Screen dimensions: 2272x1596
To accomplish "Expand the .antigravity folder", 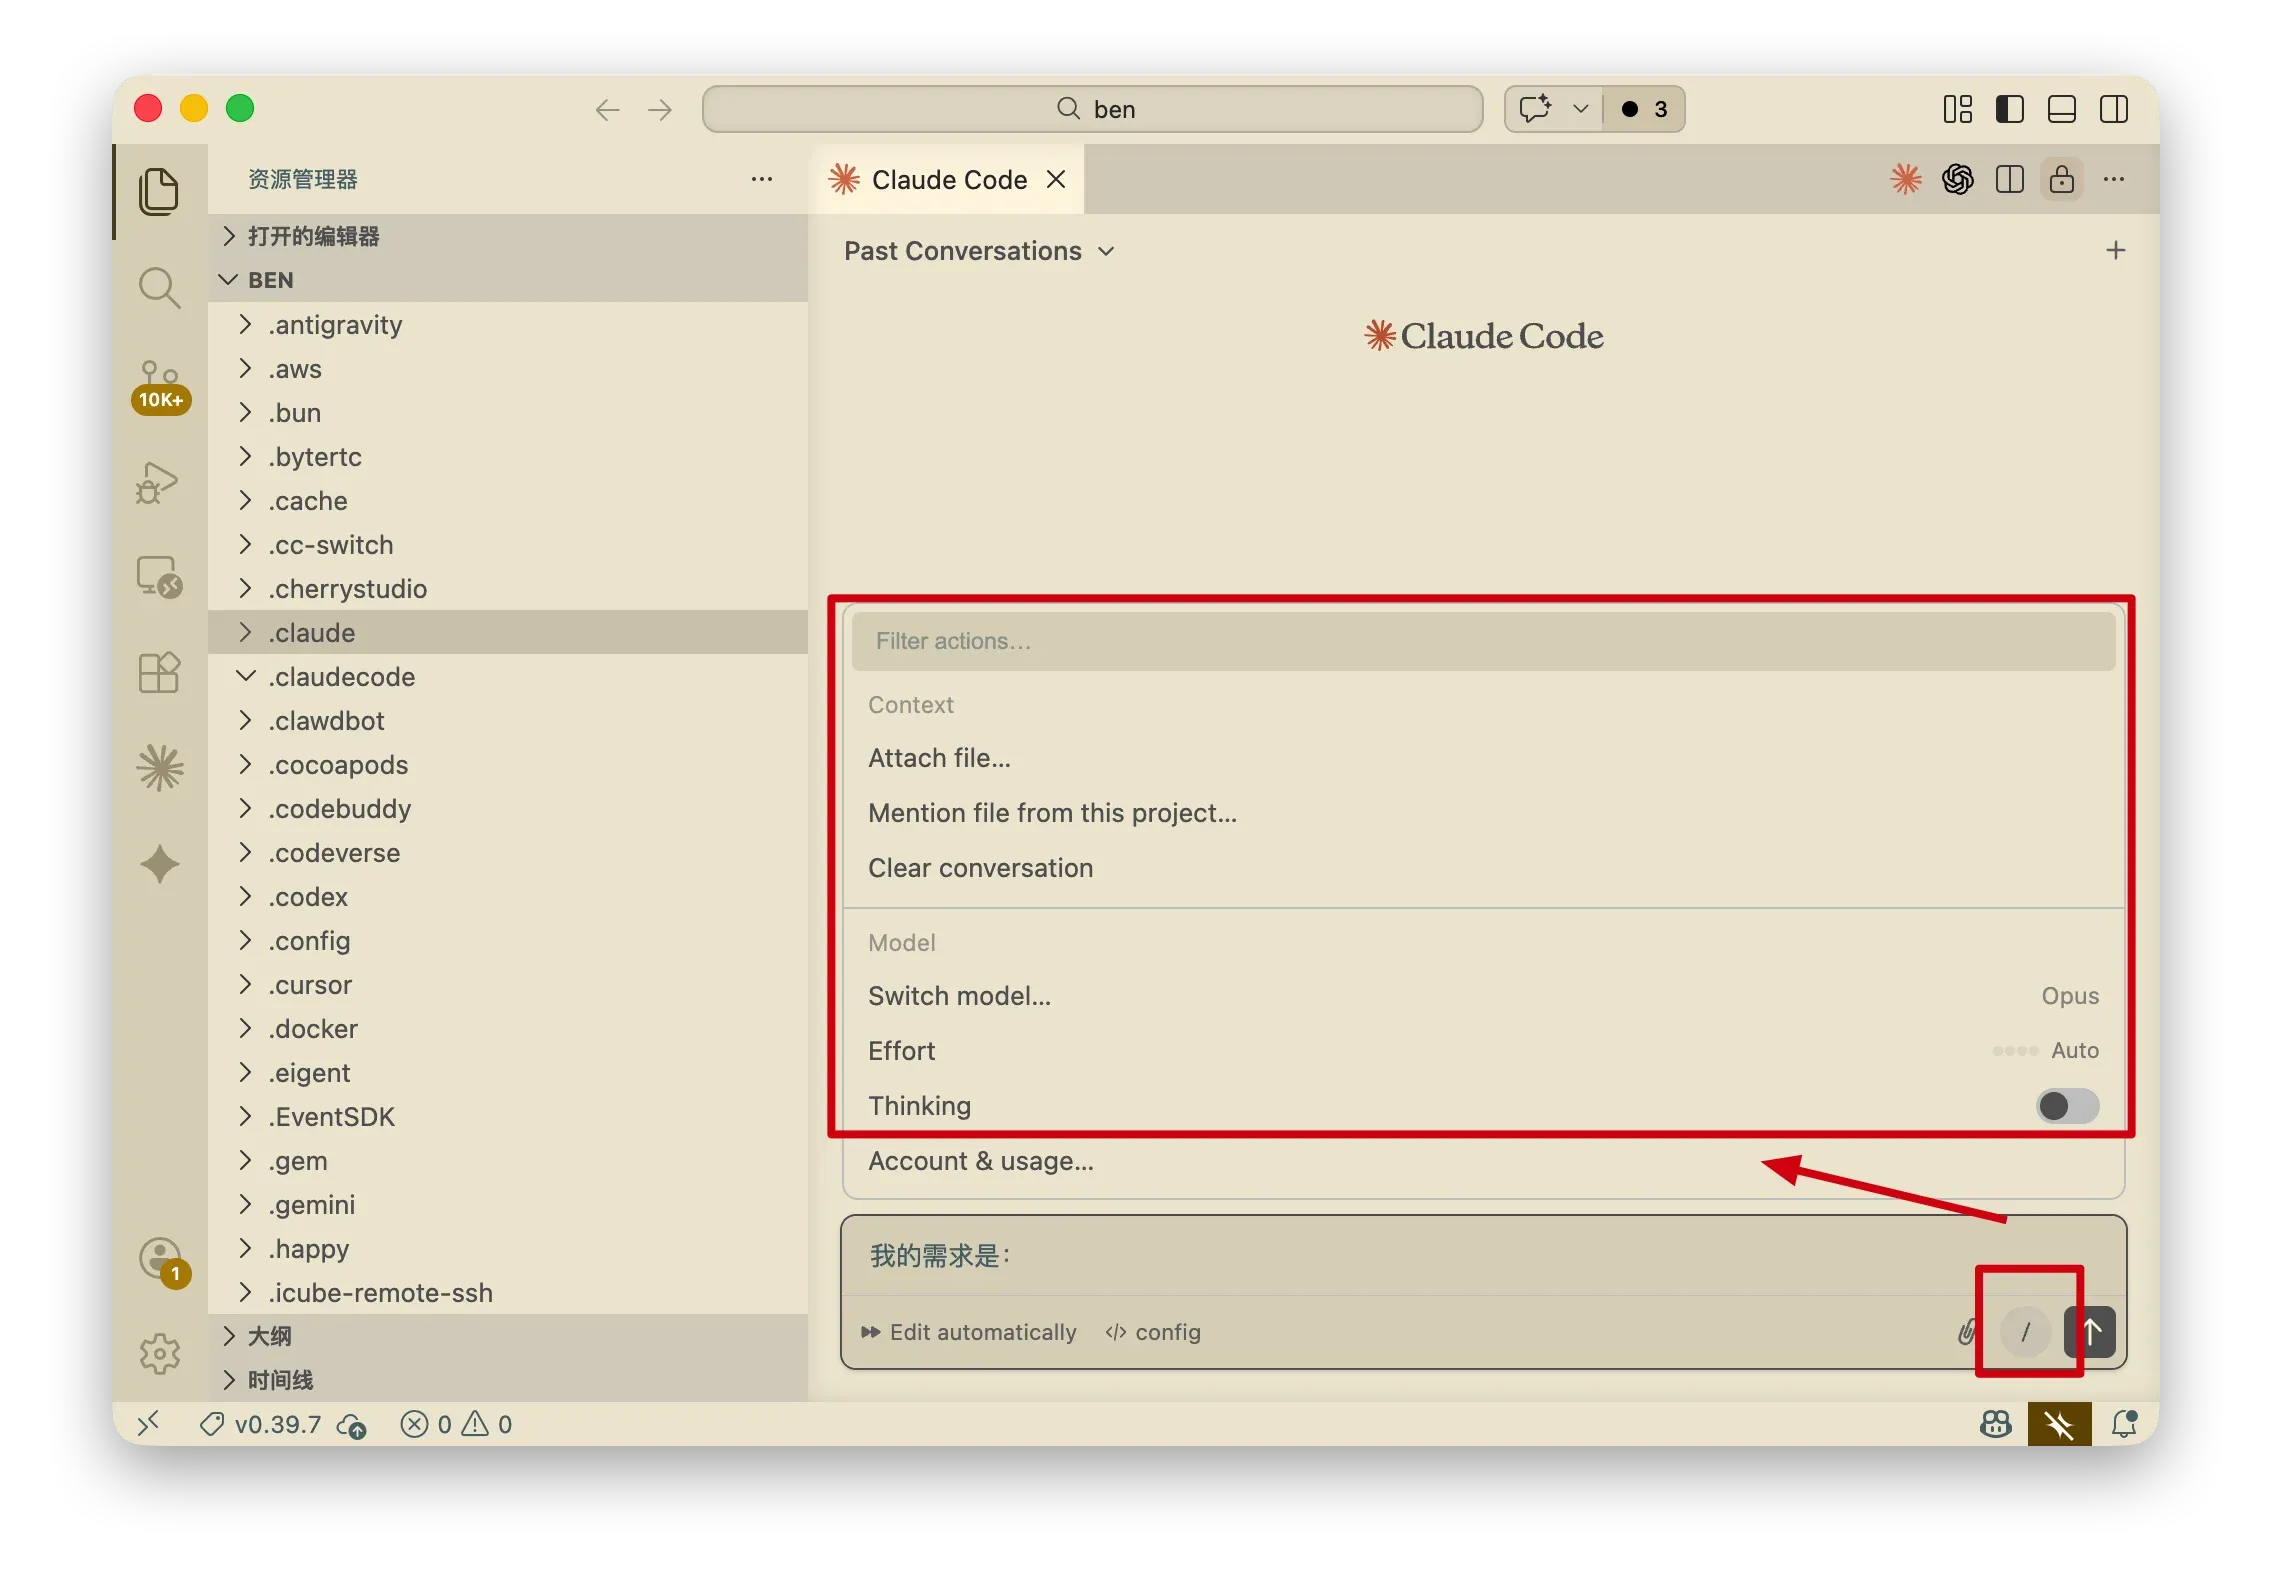I will pos(508,324).
